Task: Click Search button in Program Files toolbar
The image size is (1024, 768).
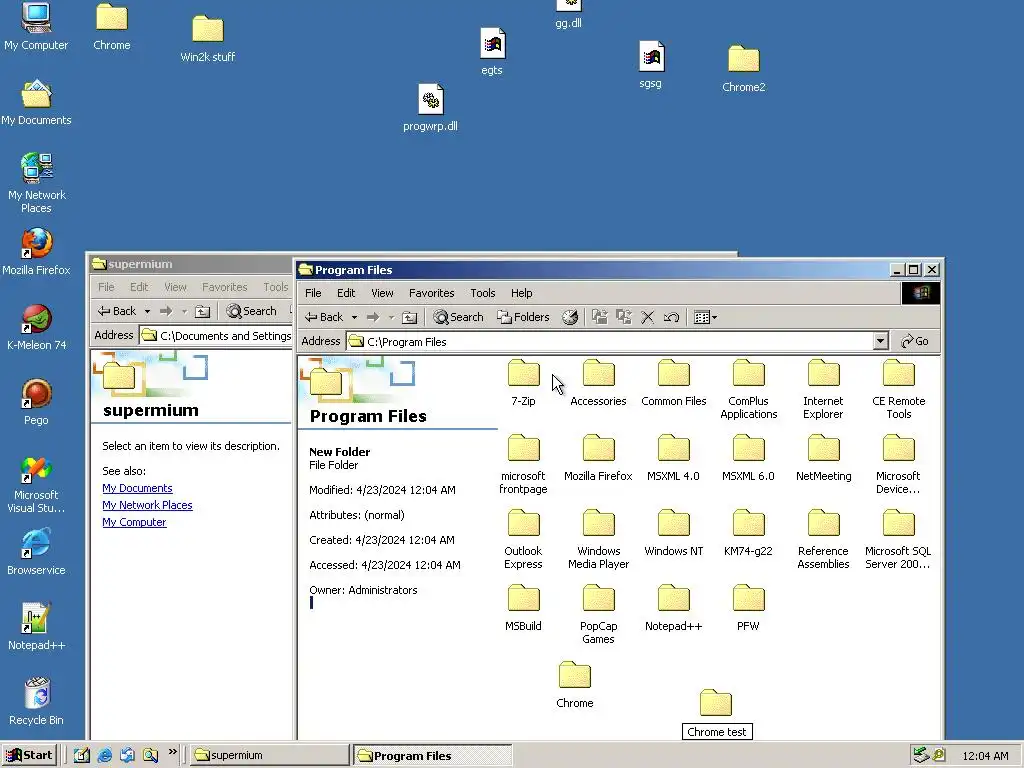Action: click(458, 317)
